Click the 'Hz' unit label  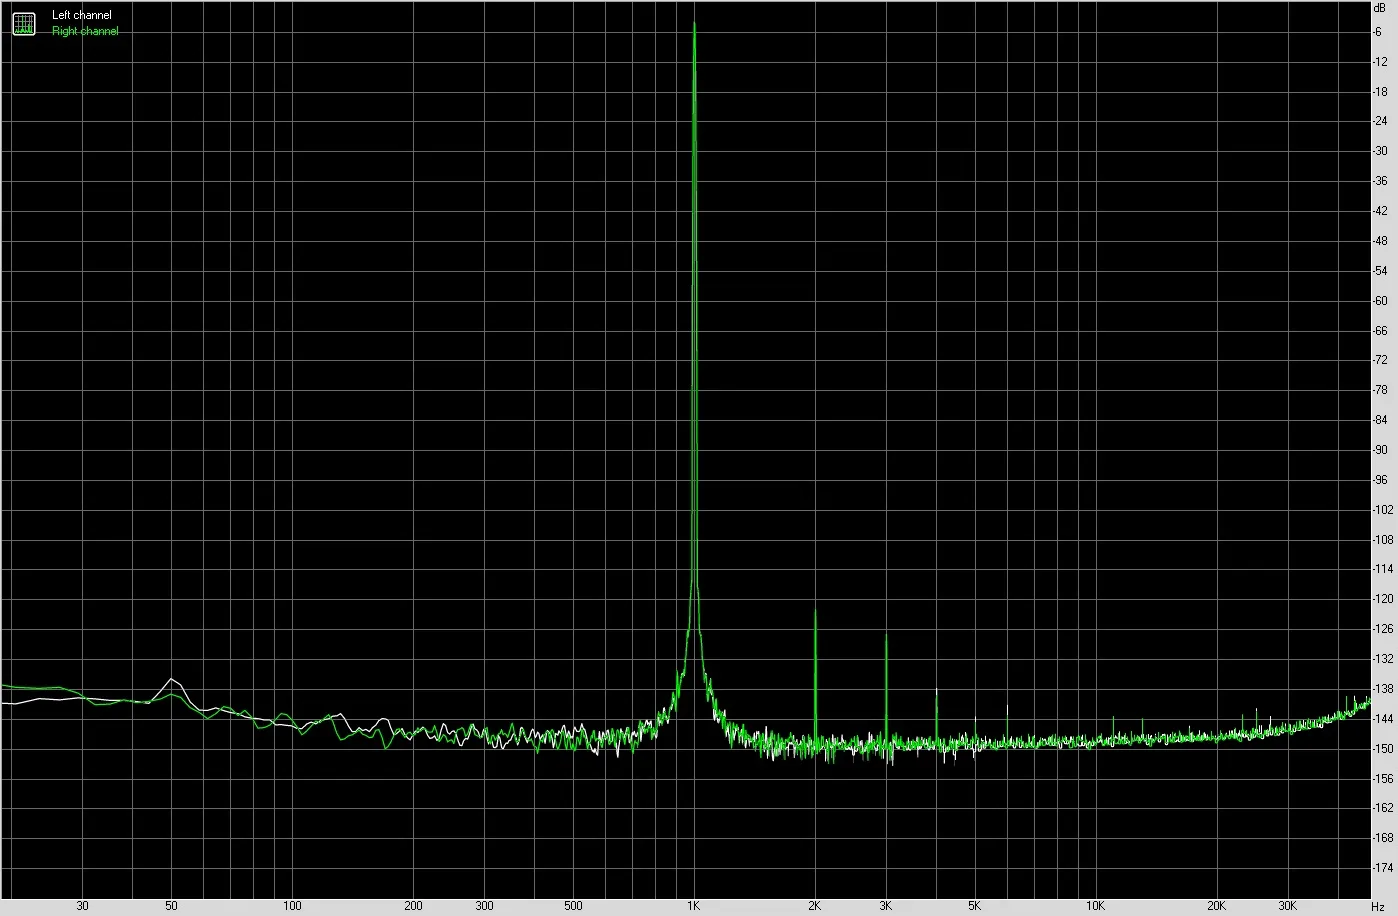[x=1378, y=906]
